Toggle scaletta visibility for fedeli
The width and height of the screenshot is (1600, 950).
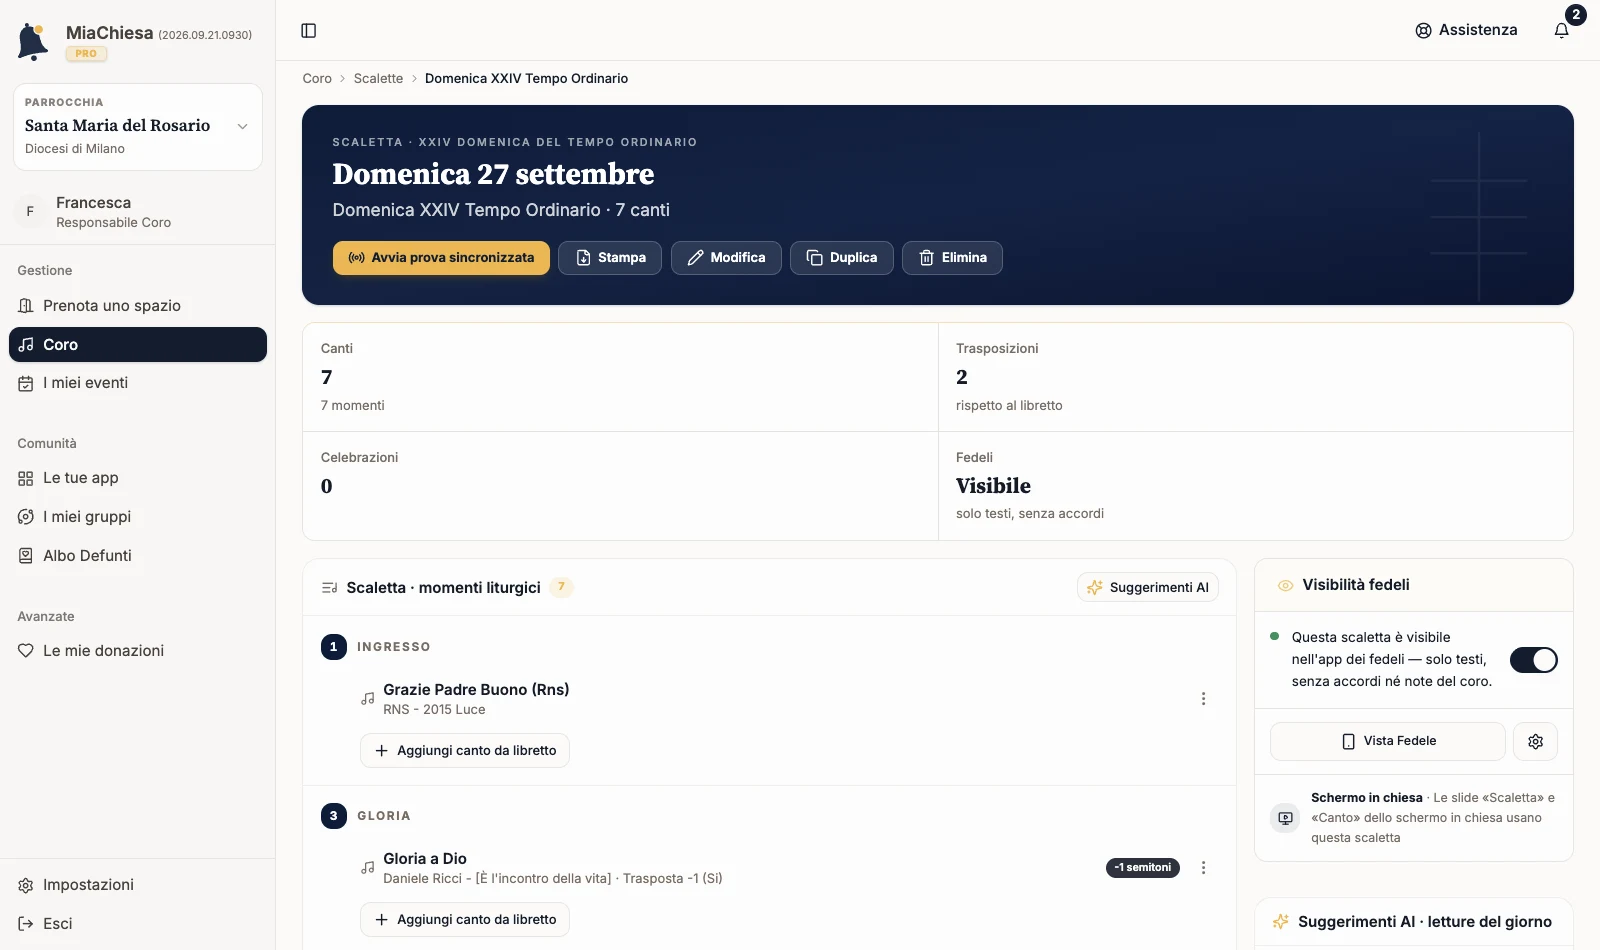[1533, 660]
